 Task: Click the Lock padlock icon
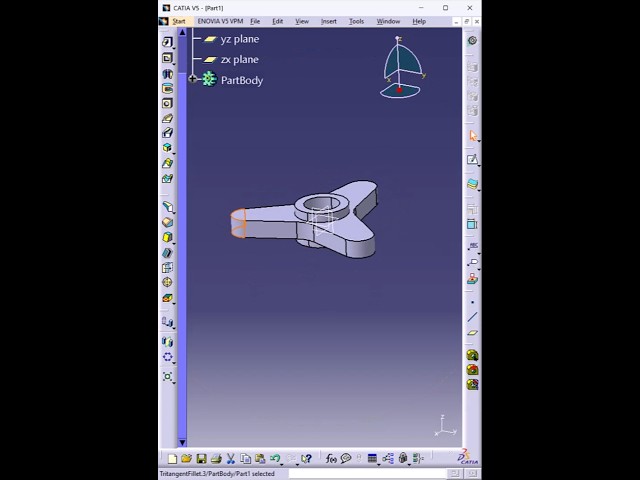(x=403, y=459)
